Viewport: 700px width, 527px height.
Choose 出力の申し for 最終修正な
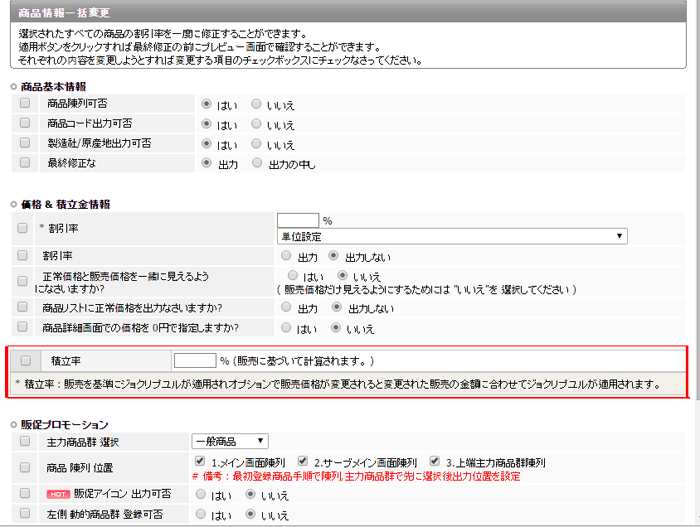tap(257, 163)
